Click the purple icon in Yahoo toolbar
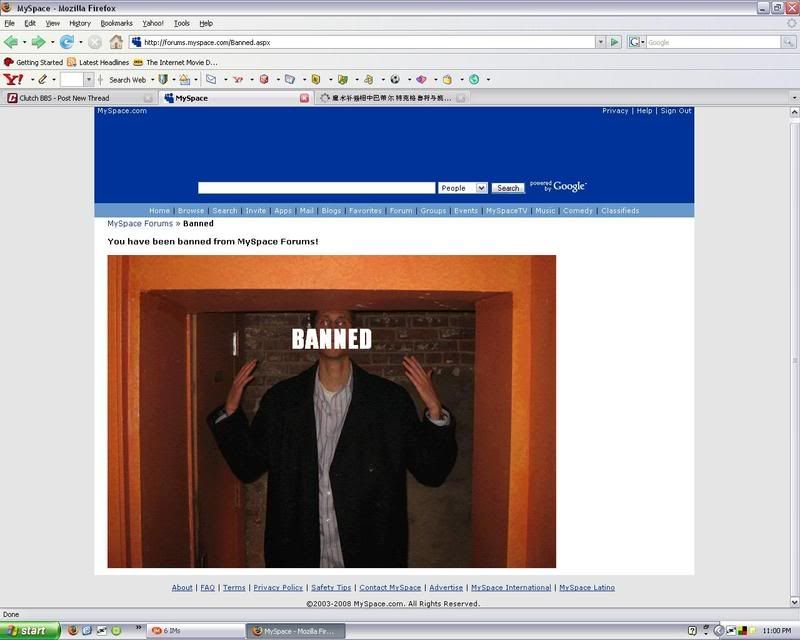Viewport: 800px width, 640px height. [421, 79]
